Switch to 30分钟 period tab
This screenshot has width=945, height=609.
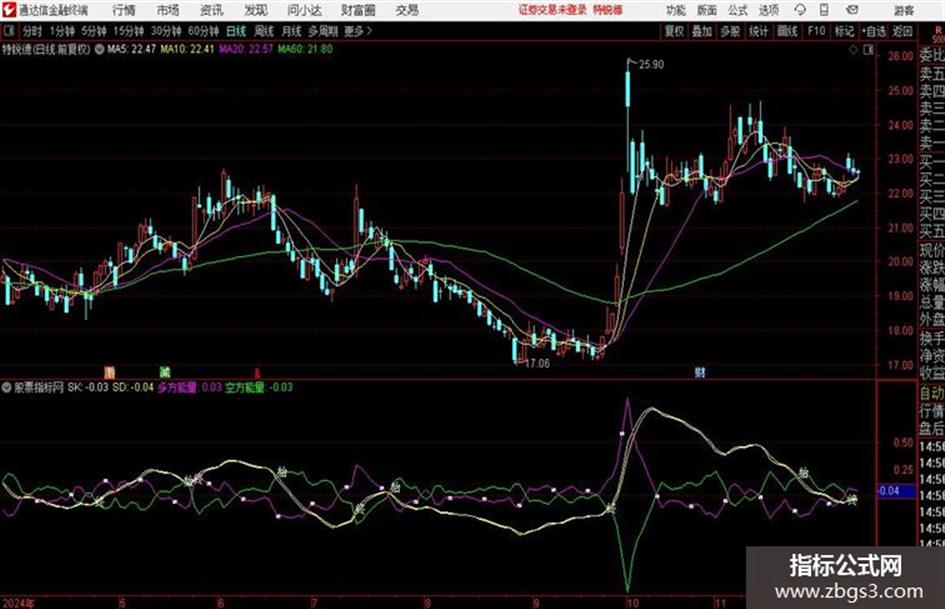point(166,31)
